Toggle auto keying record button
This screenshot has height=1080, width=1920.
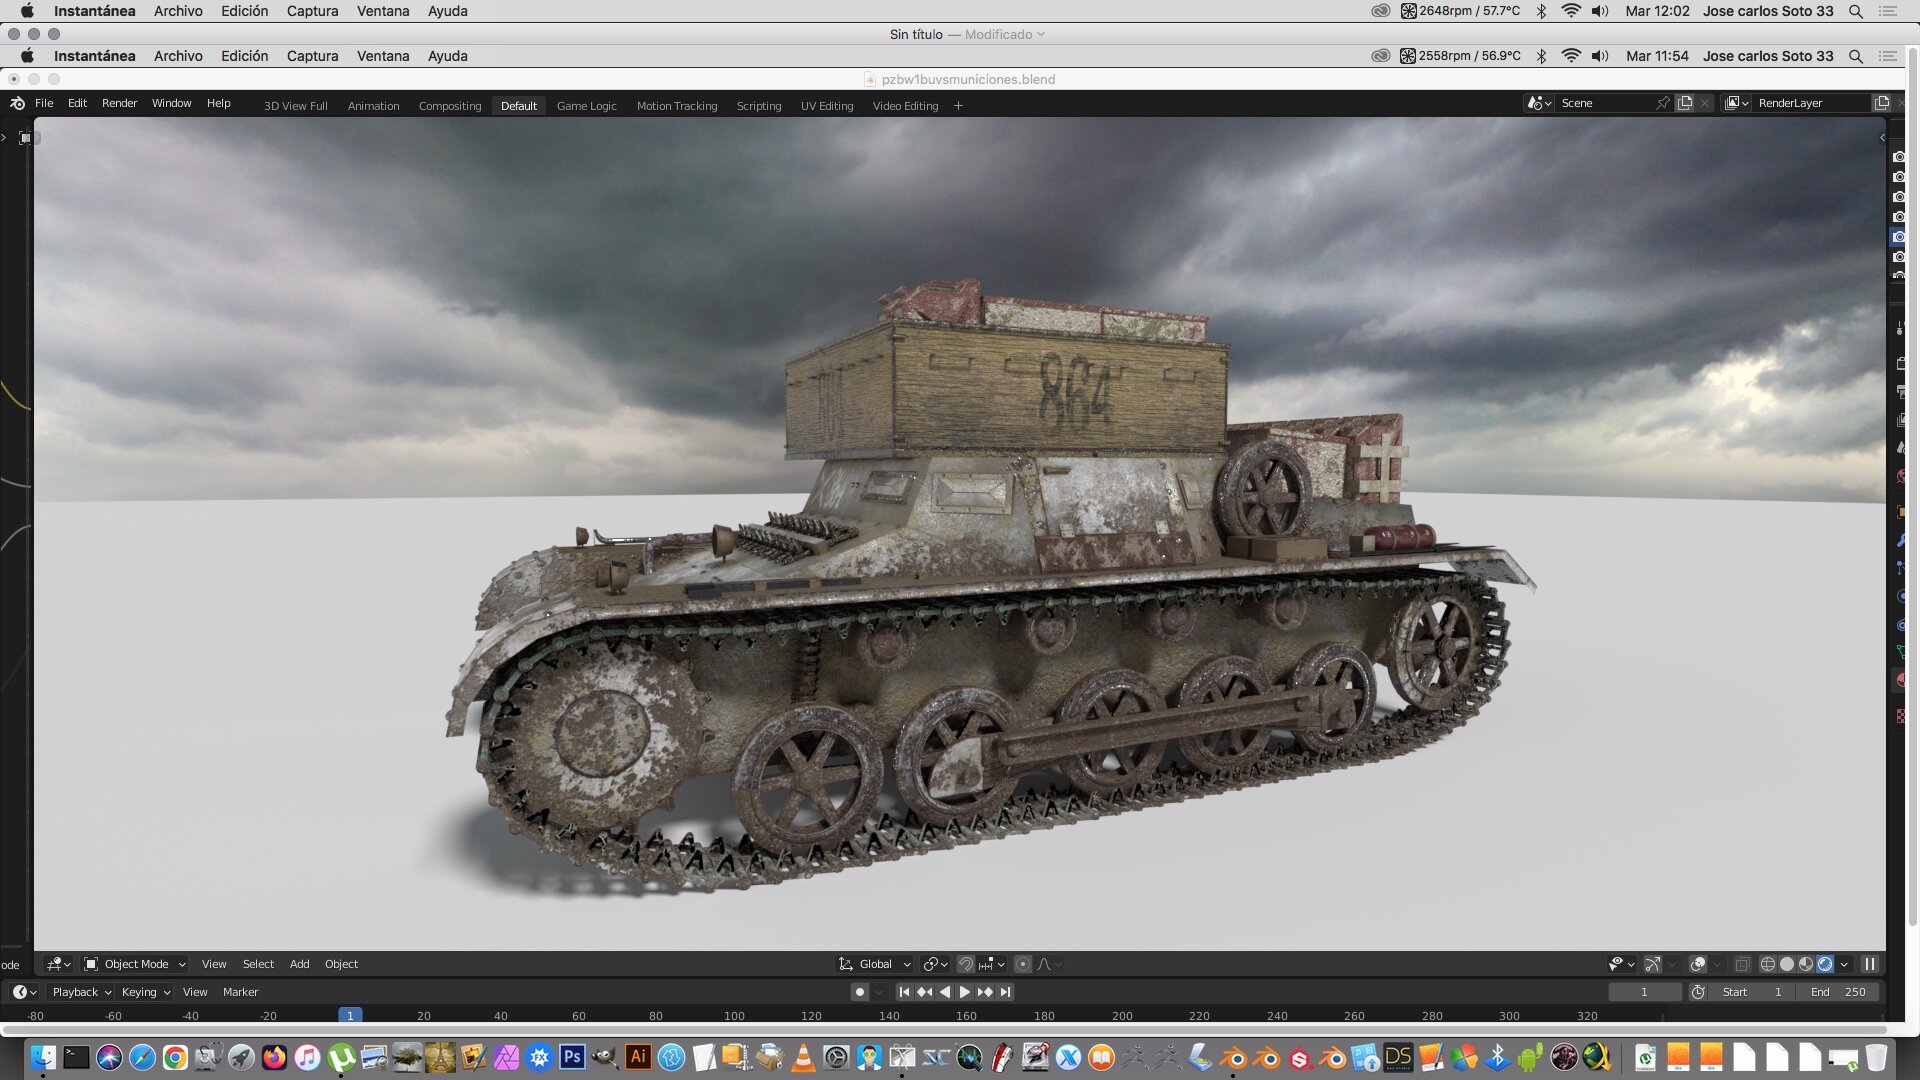(859, 992)
